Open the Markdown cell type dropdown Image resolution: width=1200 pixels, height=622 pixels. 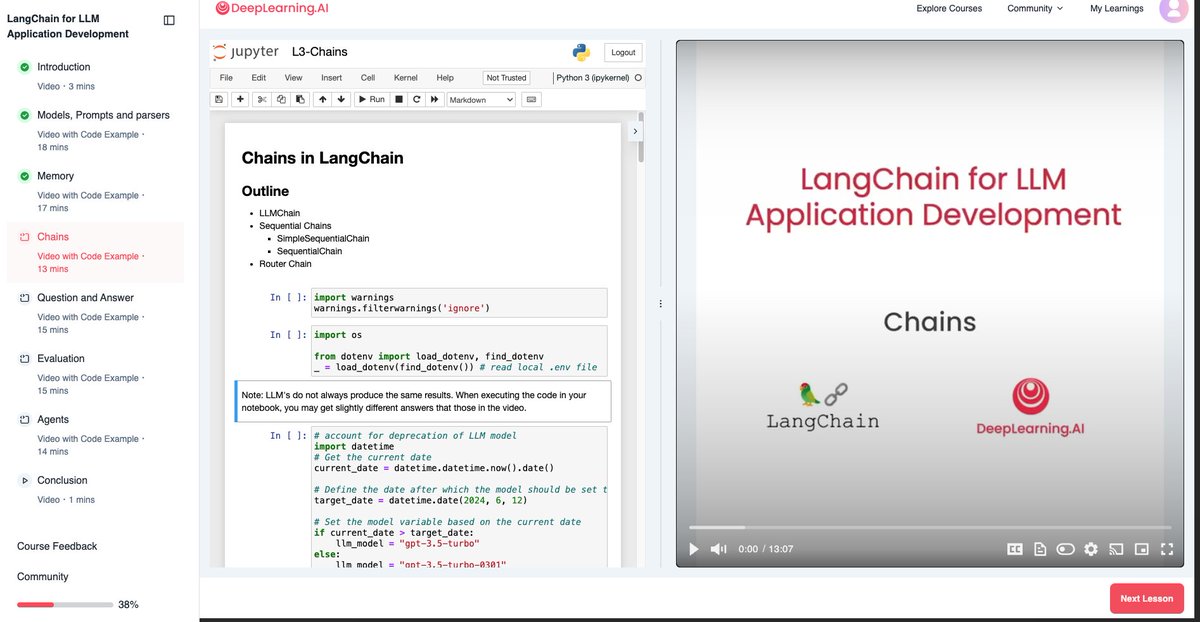click(480, 99)
